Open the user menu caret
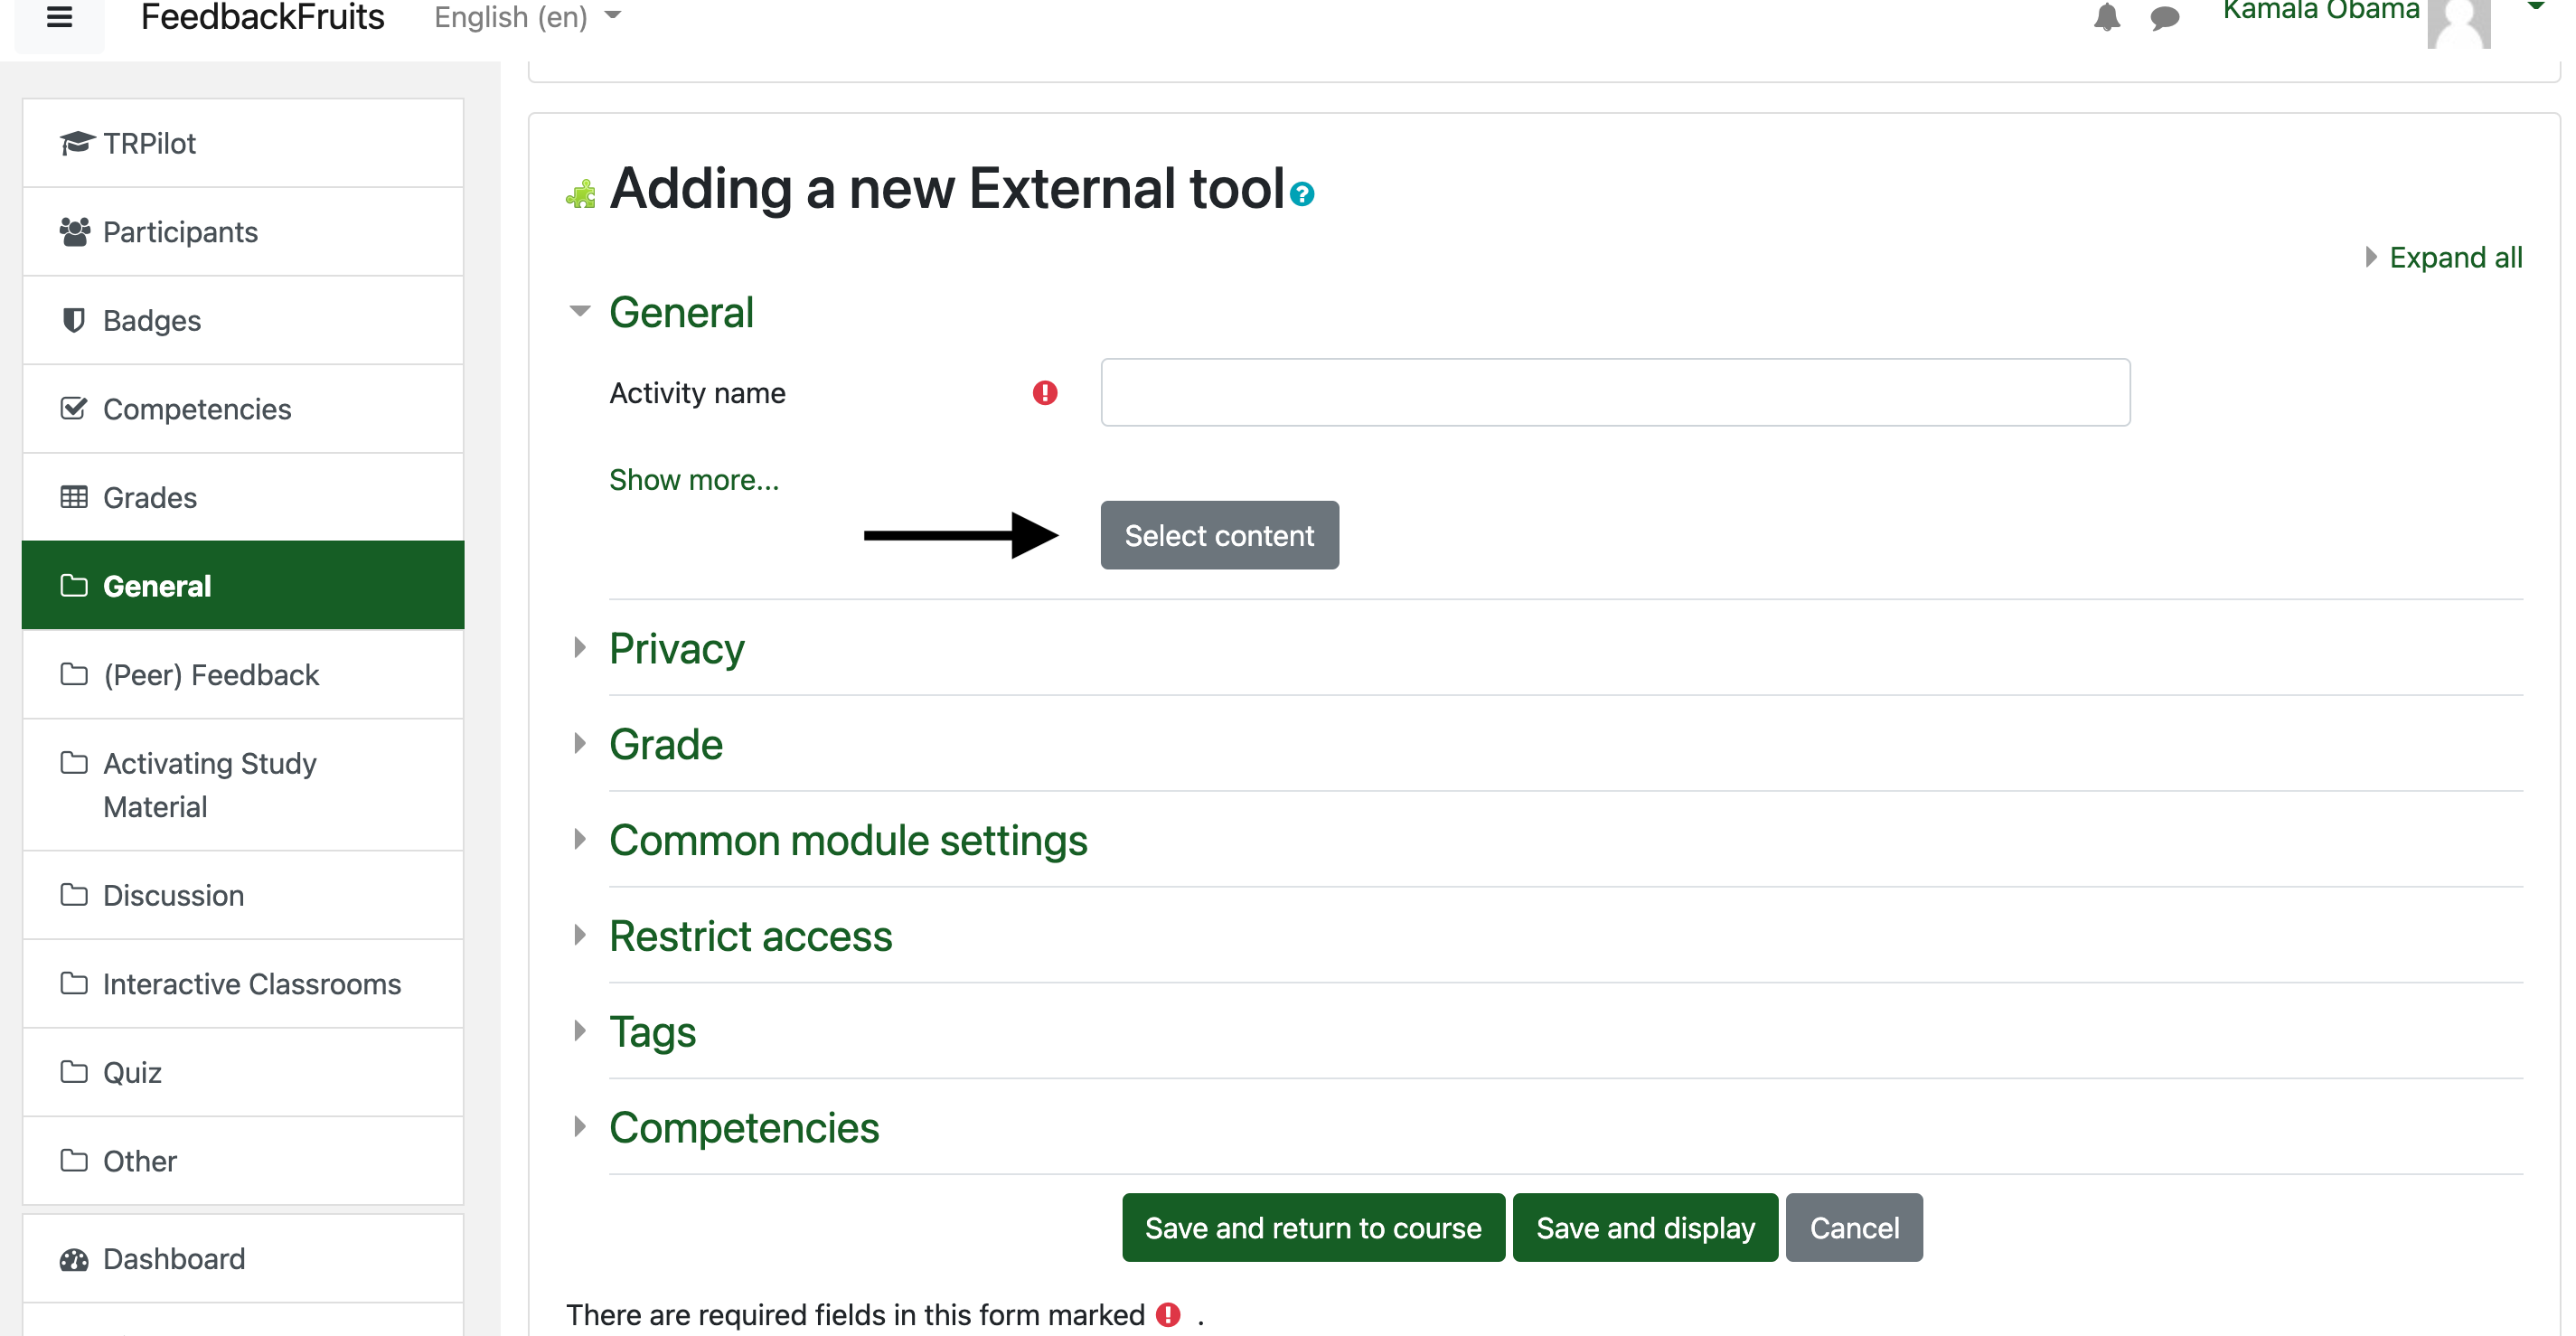 [x=2535, y=7]
